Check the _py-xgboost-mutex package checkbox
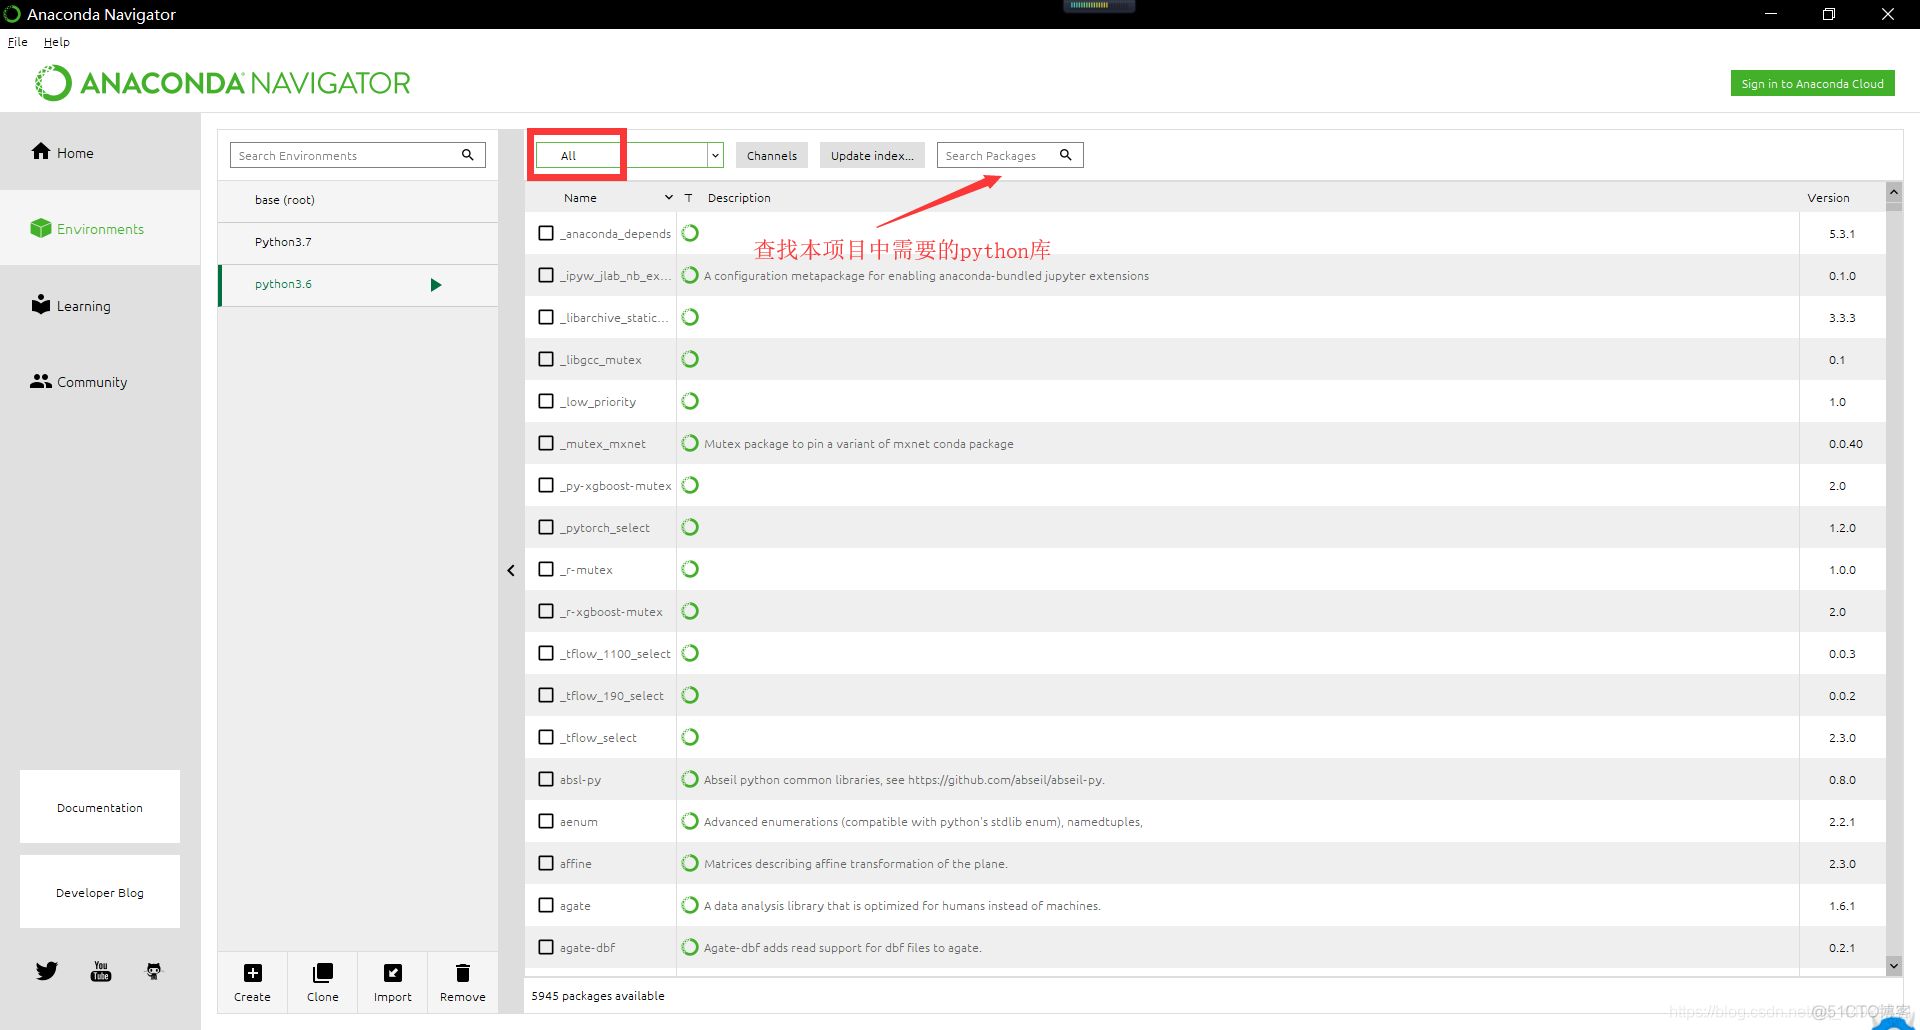 pyautogui.click(x=546, y=485)
